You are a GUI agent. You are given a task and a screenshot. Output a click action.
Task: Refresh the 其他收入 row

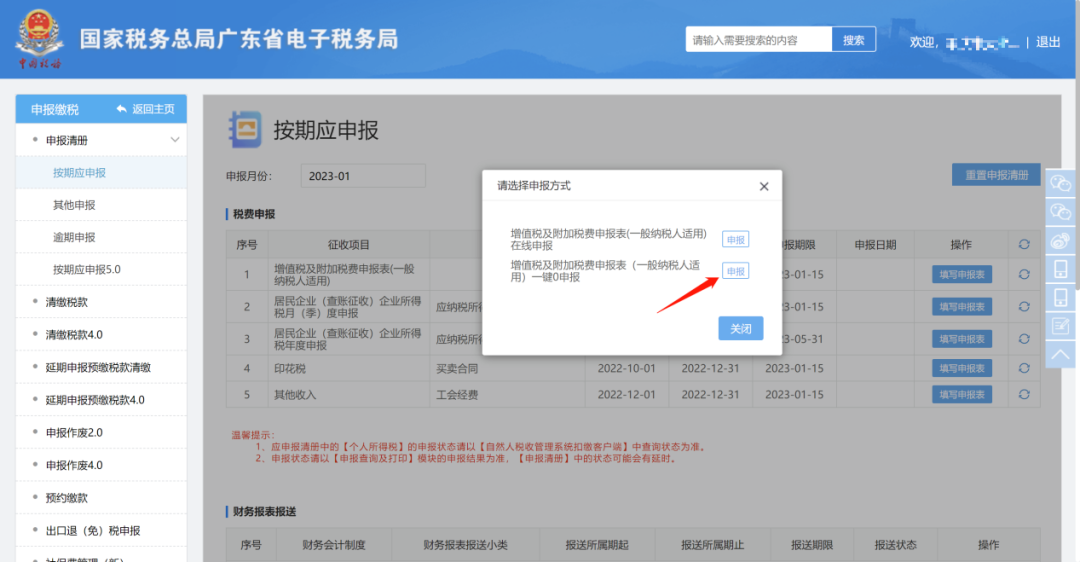point(1024,395)
